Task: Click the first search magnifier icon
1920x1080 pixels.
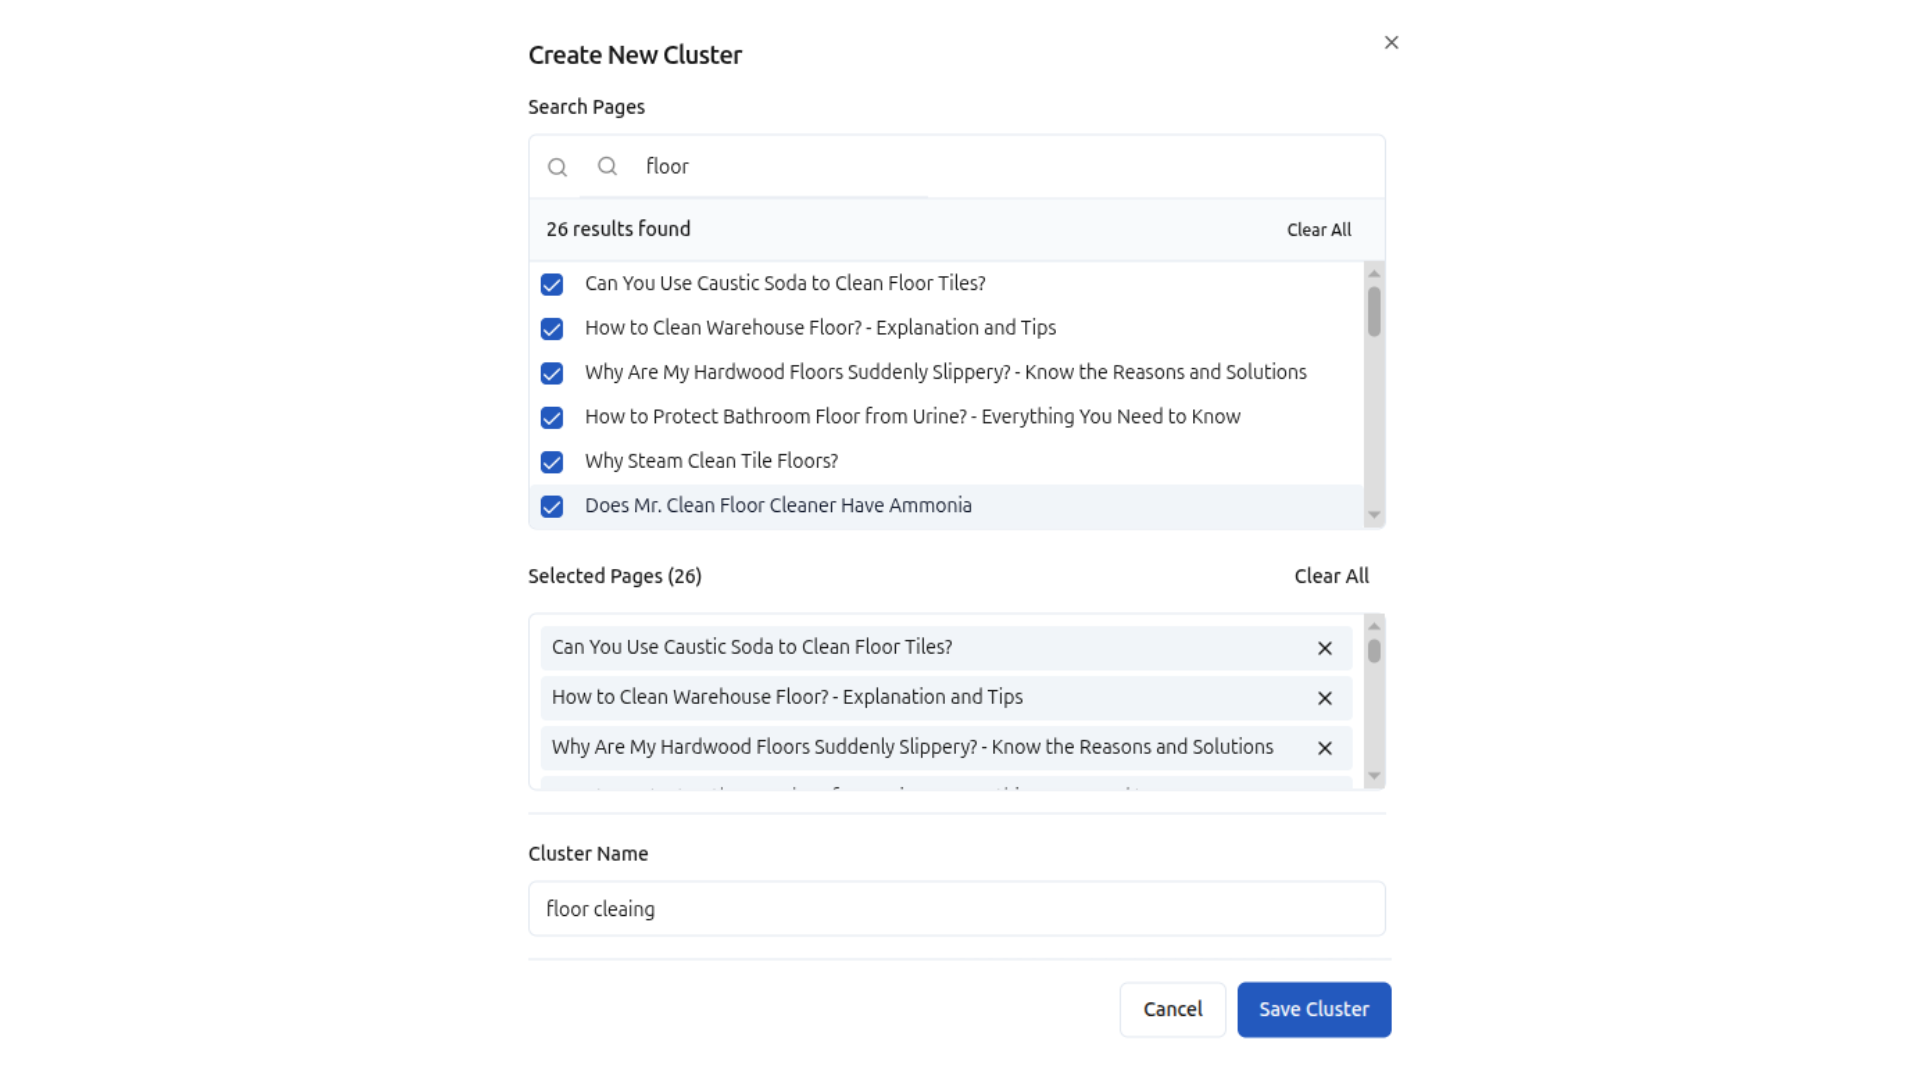Action: tap(557, 168)
